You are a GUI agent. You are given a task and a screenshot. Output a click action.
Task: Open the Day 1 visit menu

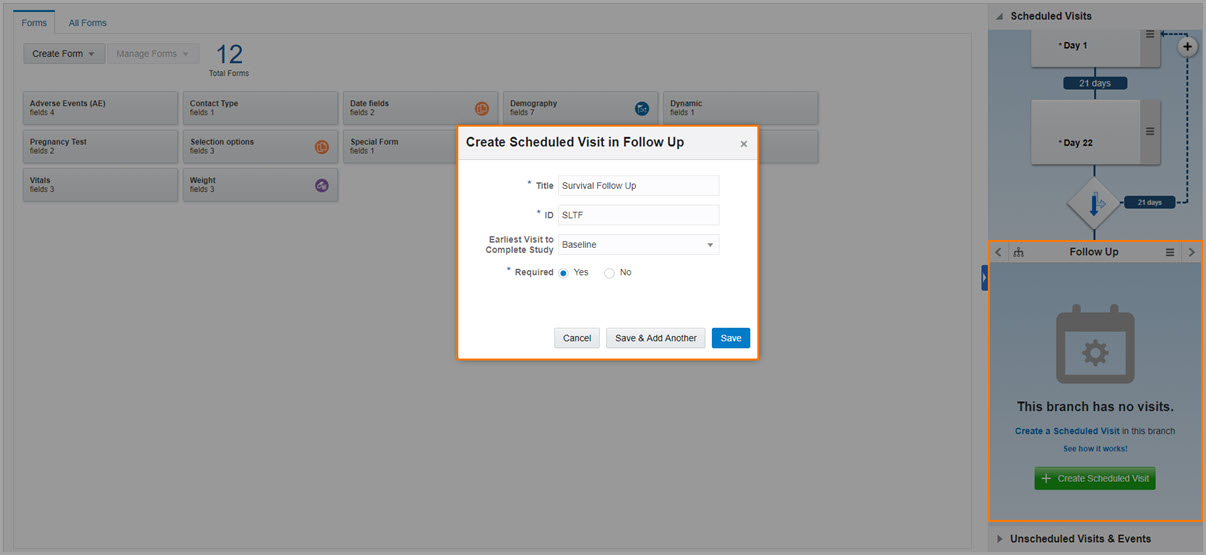coord(1150,34)
